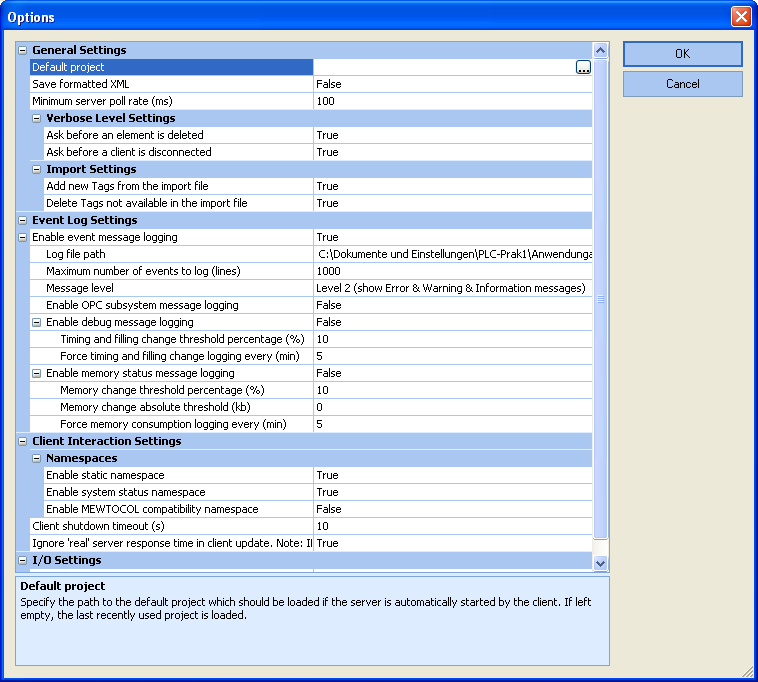
Task: Click the C:\Dokumente und Einstellungen log path value
Action: coord(454,254)
